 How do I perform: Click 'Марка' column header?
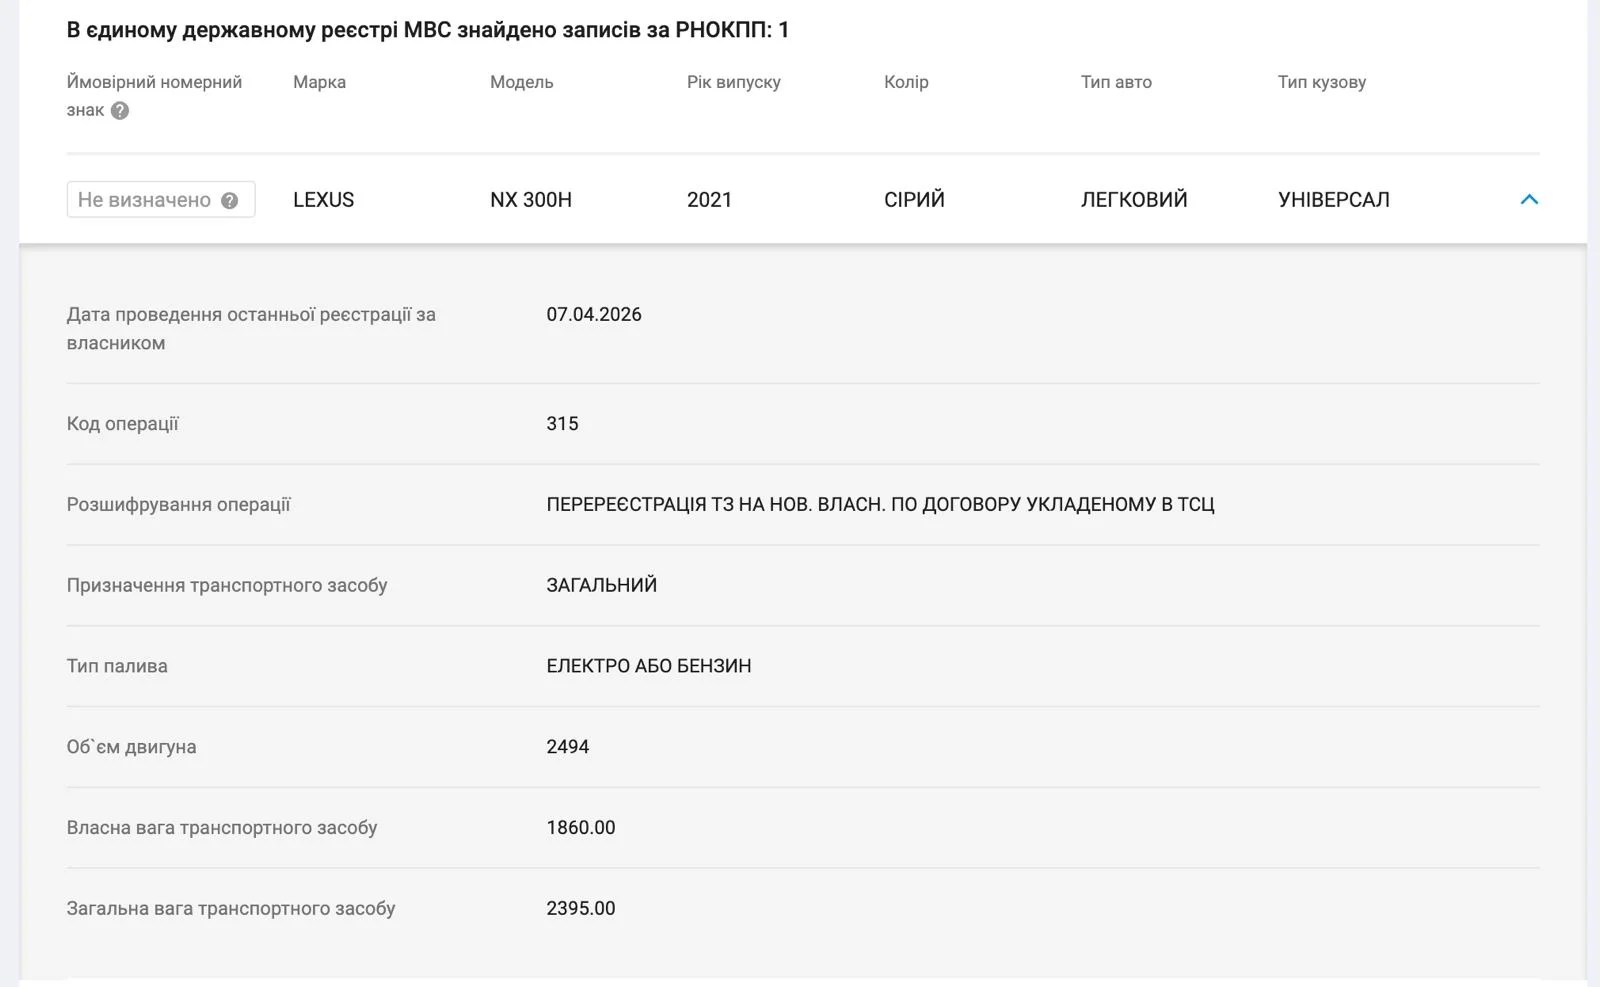[x=319, y=82]
